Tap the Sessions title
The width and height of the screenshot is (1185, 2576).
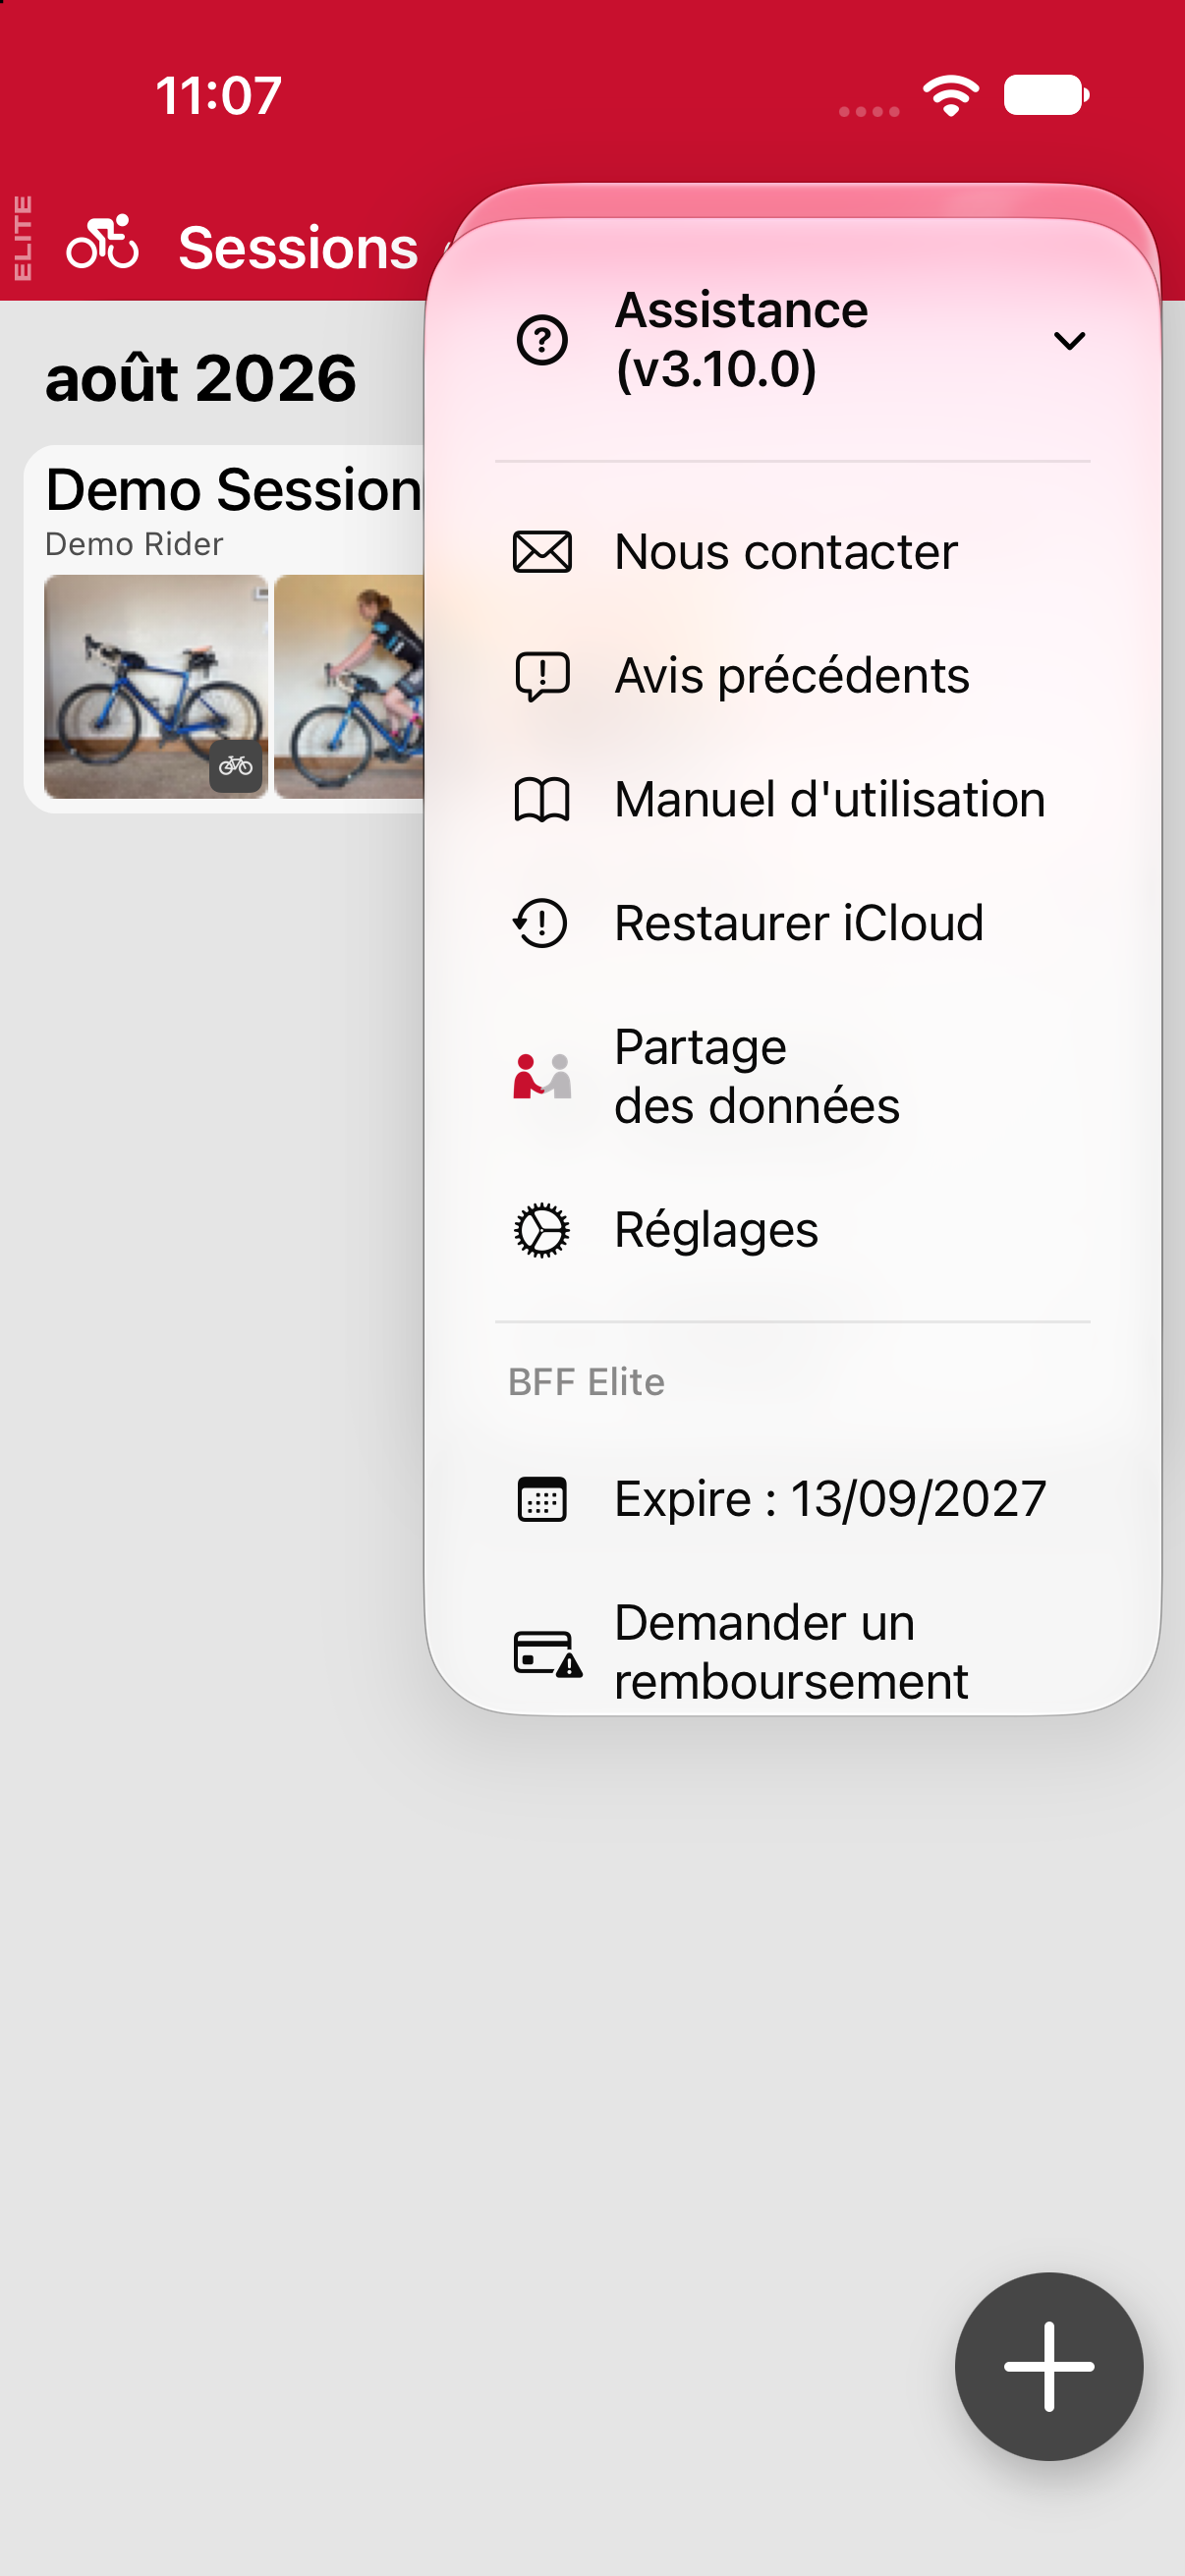click(298, 248)
